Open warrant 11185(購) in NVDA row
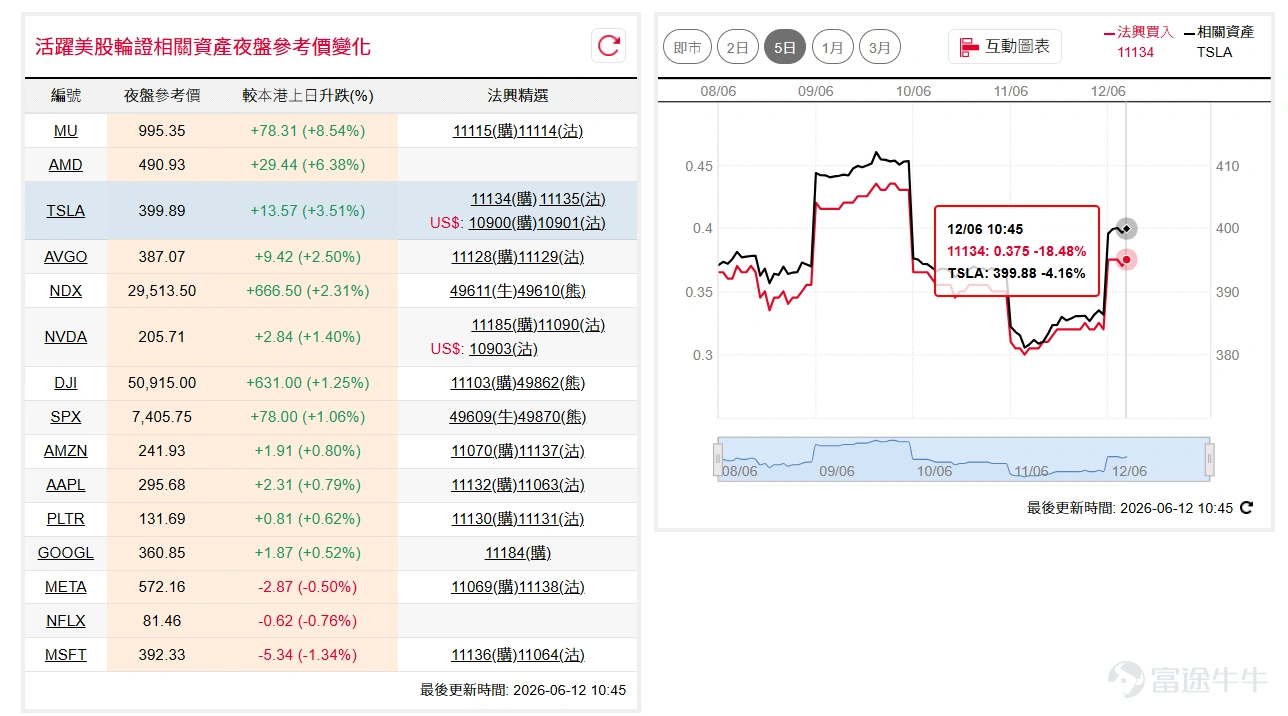The height and width of the screenshot is (716, 1288). click(504, 325)
